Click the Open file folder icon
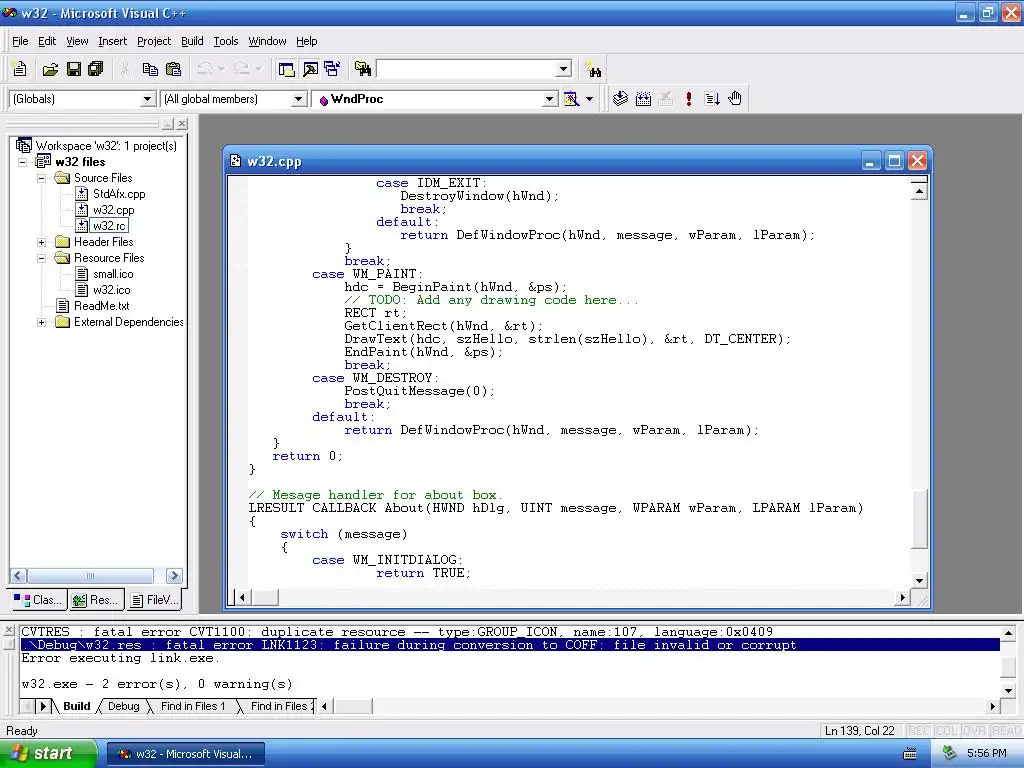The height and width of the screenshot is (768, 1024). click(x=50, y=69)
